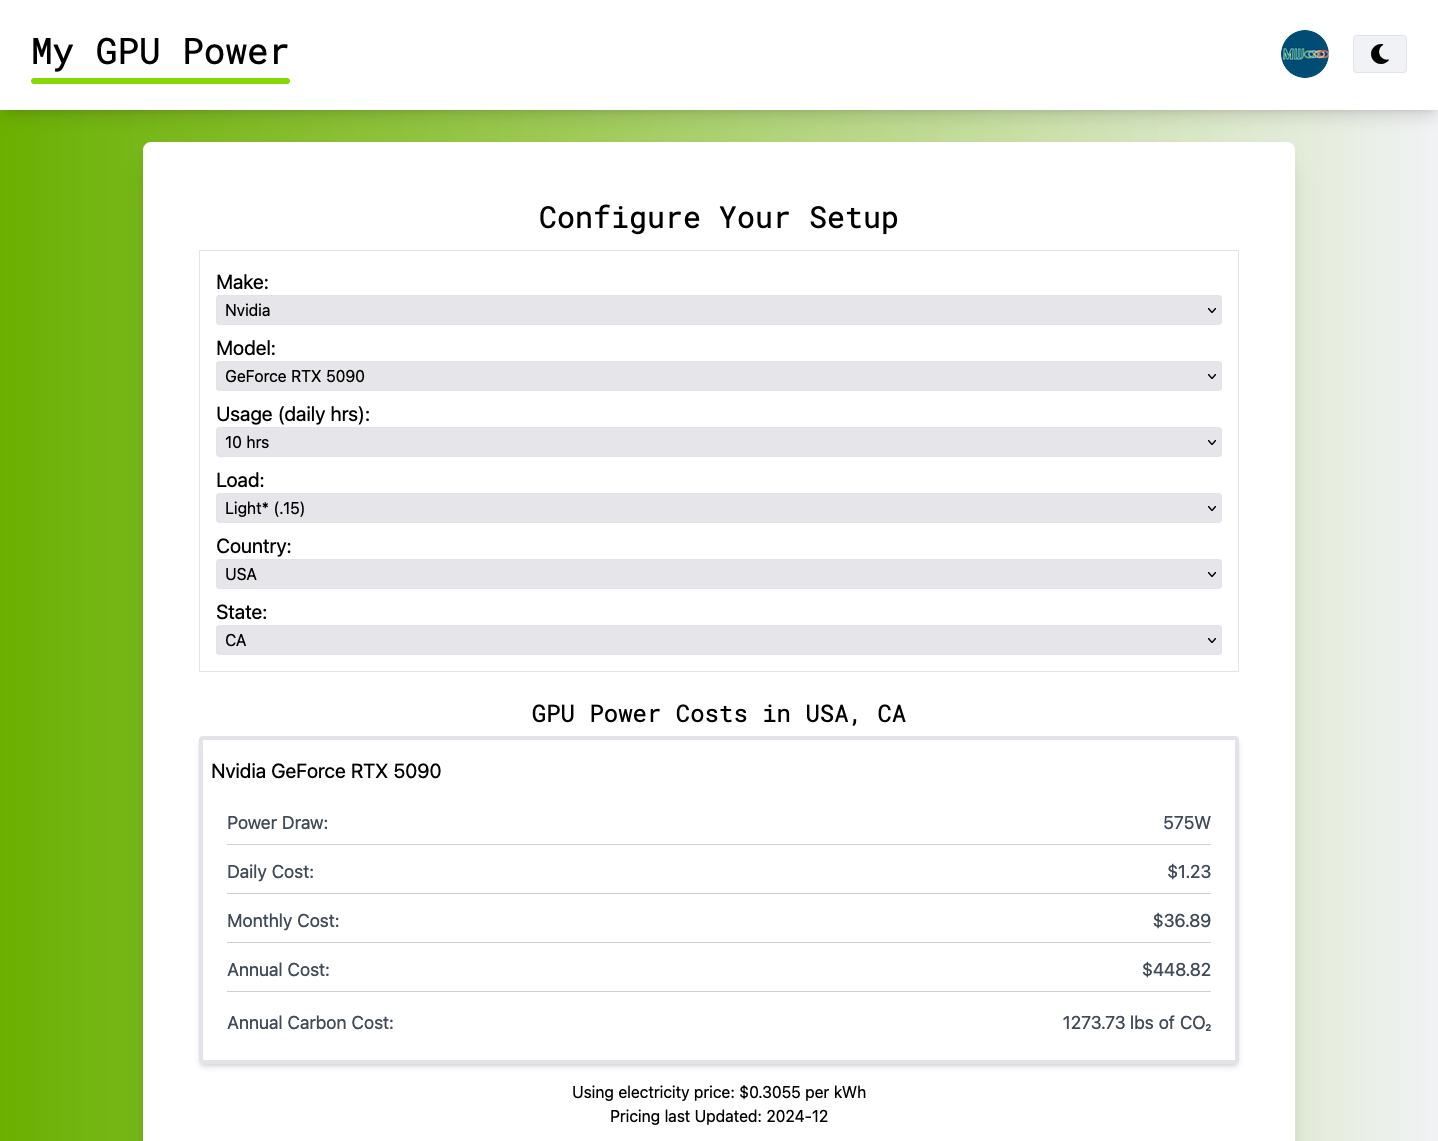Click the electricity price note text
Image resolution: width=1438 pixels, height=1141 pixels.
(719, 1092)
